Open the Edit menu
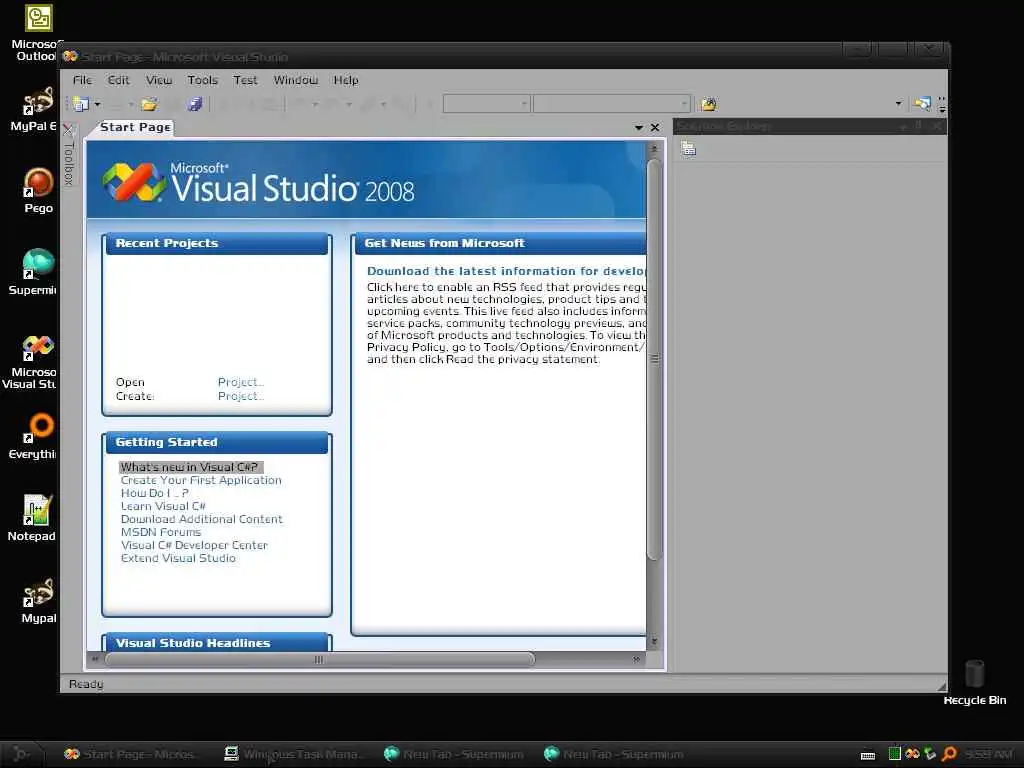This screenshot has width=1024, height=768. point(118,80)
